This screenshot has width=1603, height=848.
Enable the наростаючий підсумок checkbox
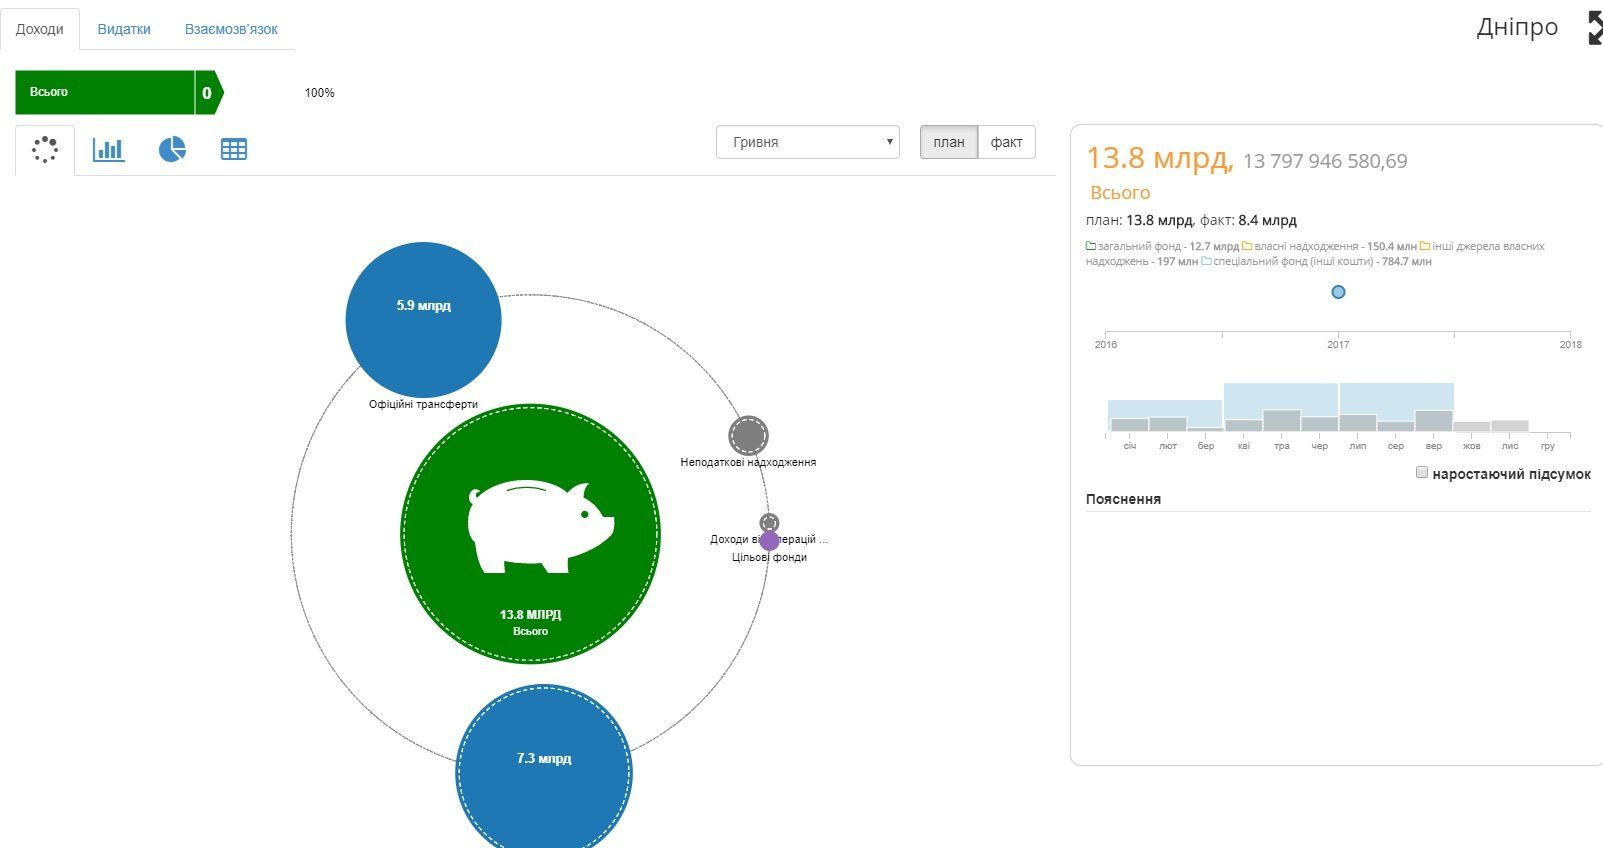(1422, 473)
